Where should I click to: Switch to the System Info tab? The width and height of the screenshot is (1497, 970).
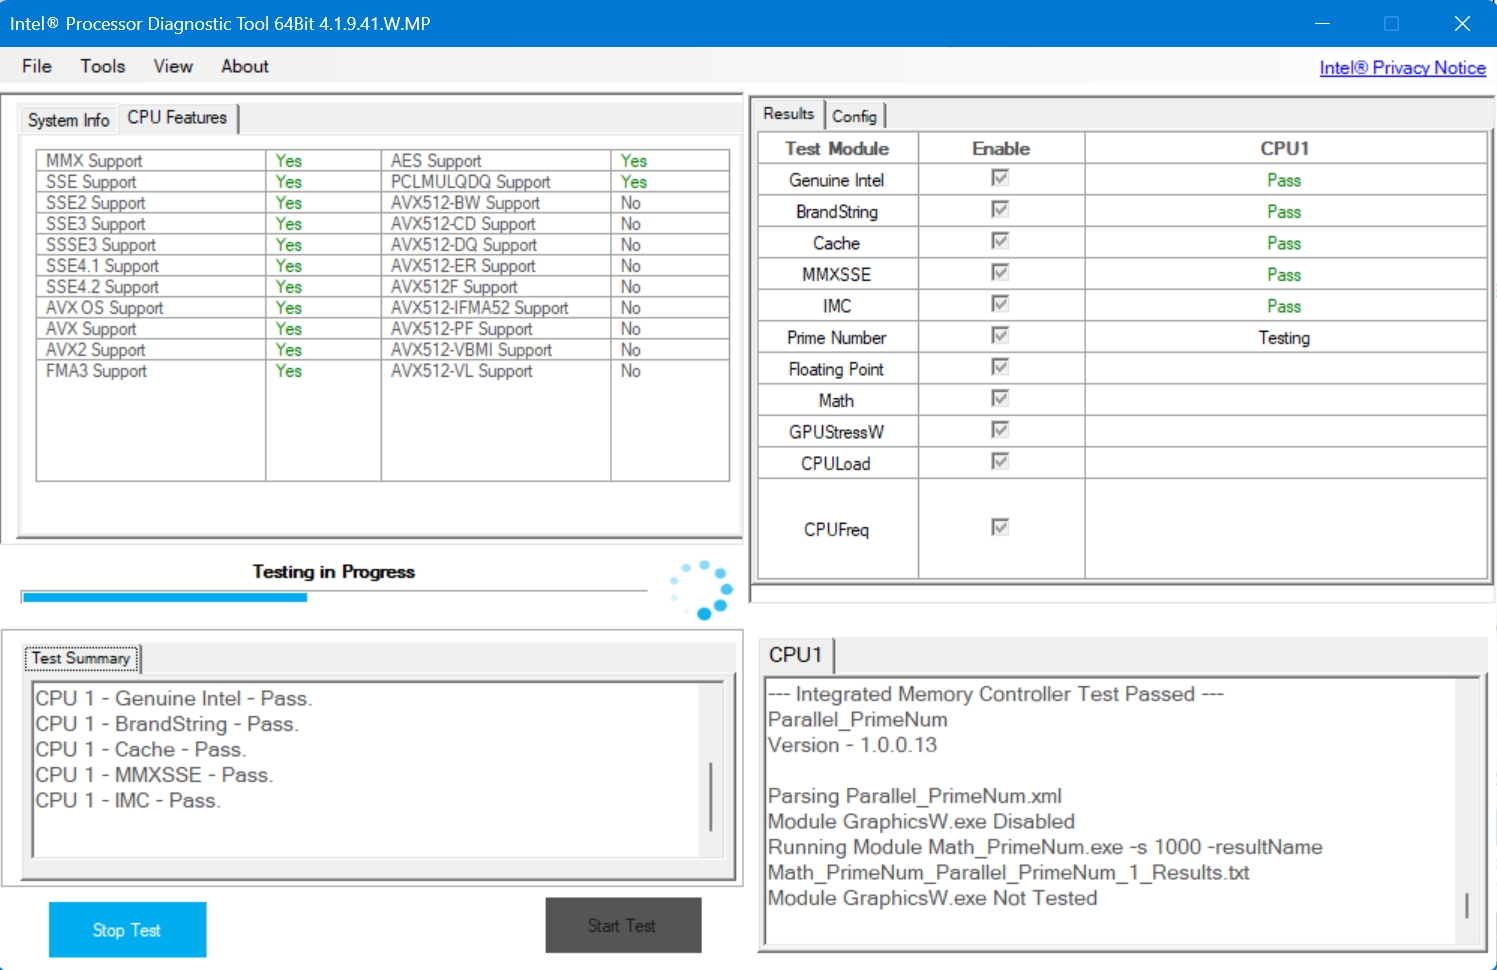coord(69,120)
